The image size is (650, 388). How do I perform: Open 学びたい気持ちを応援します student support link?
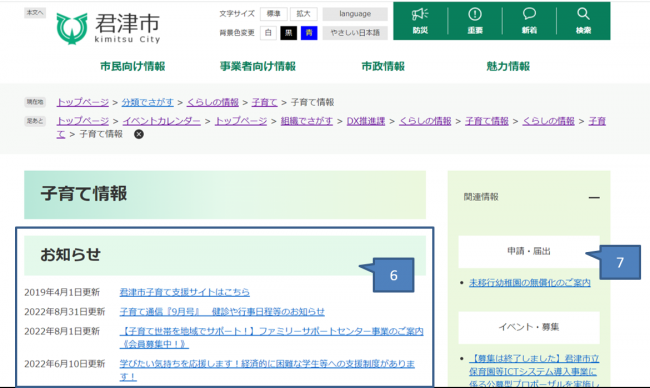tap(267, 370)
